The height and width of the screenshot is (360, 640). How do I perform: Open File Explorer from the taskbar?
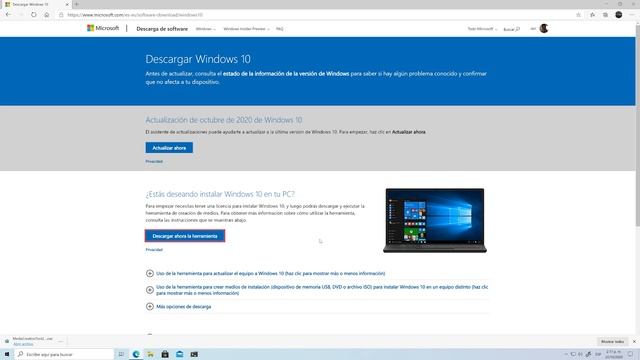click(x=151, y=354)
